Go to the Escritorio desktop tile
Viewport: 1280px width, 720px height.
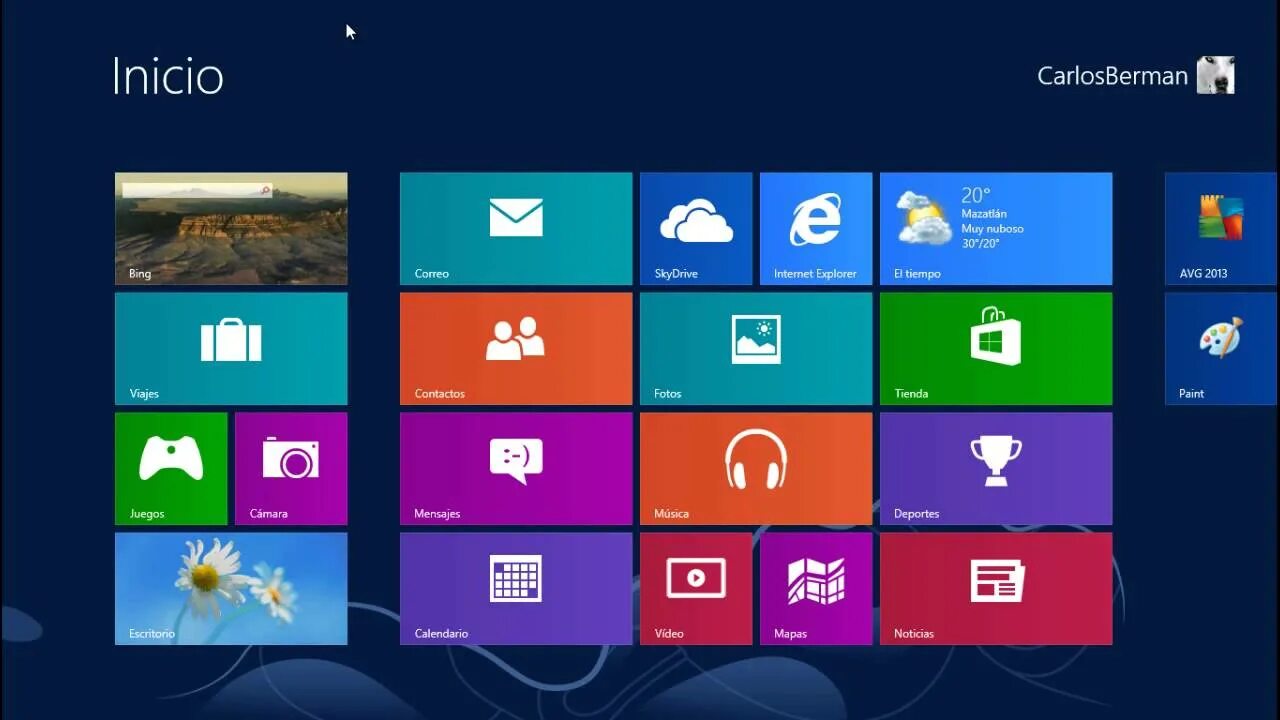[x=231, y=589]
